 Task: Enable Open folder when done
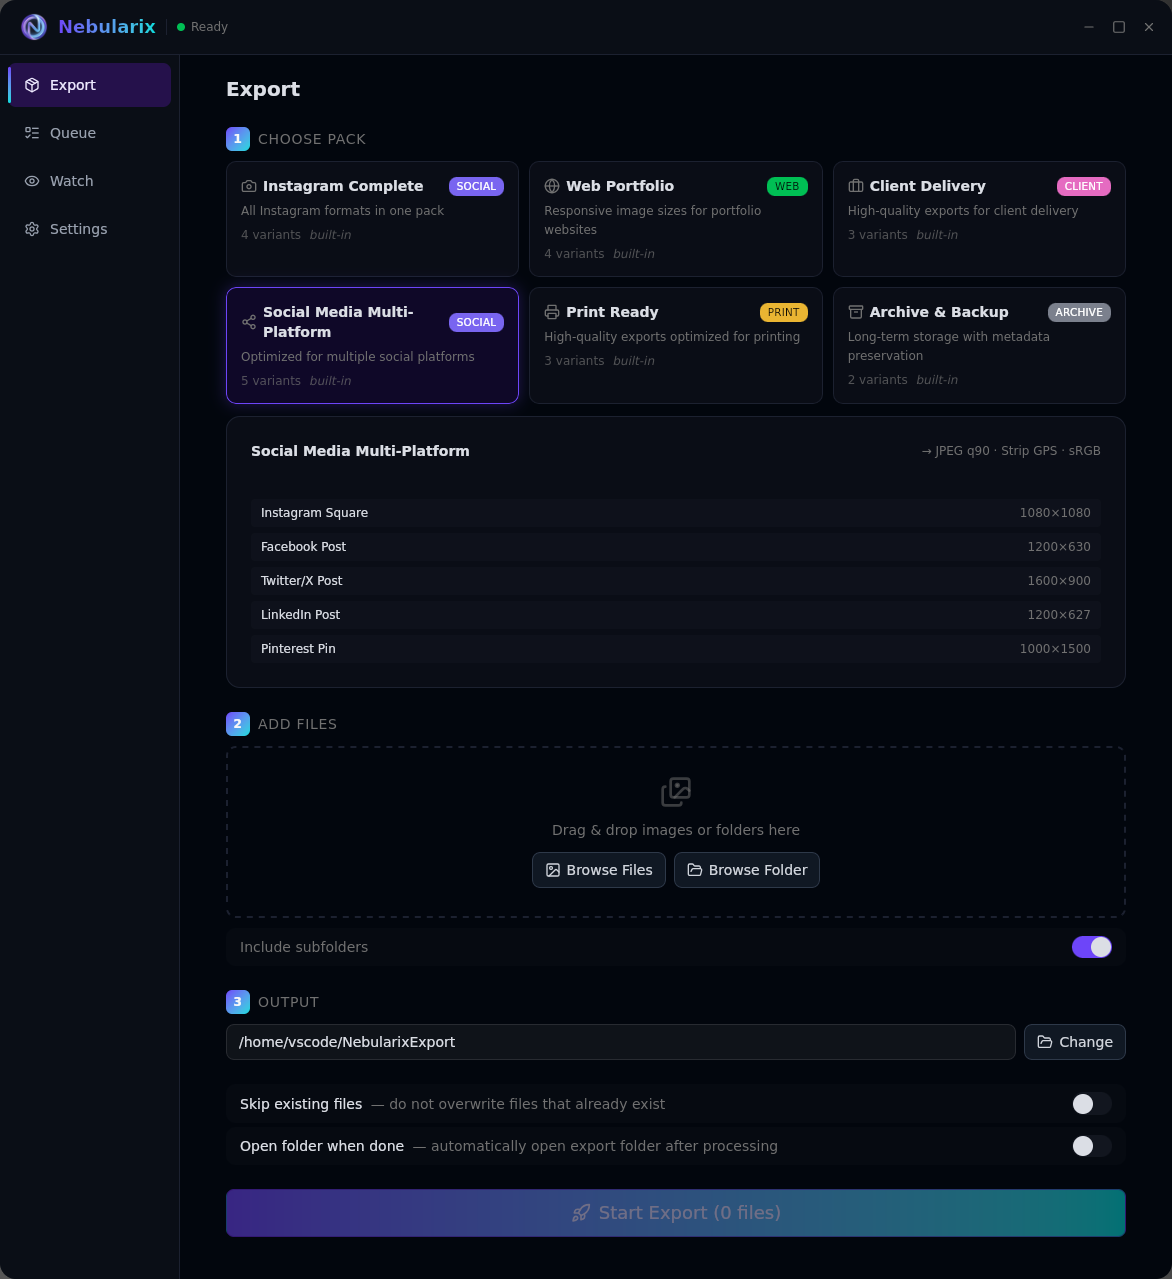1091,1146
